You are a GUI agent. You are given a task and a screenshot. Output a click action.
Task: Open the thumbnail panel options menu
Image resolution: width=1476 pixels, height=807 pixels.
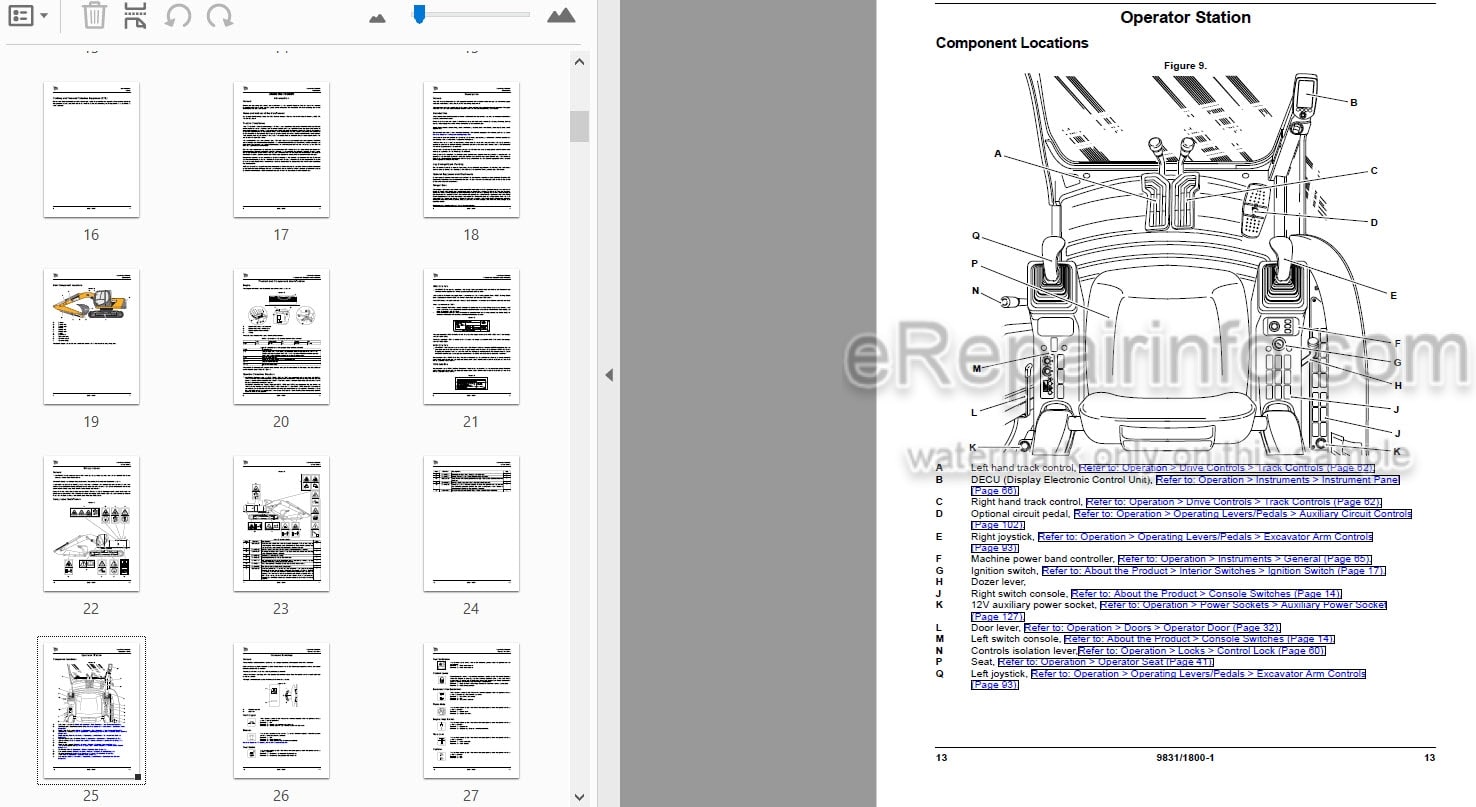pos(27,16)
